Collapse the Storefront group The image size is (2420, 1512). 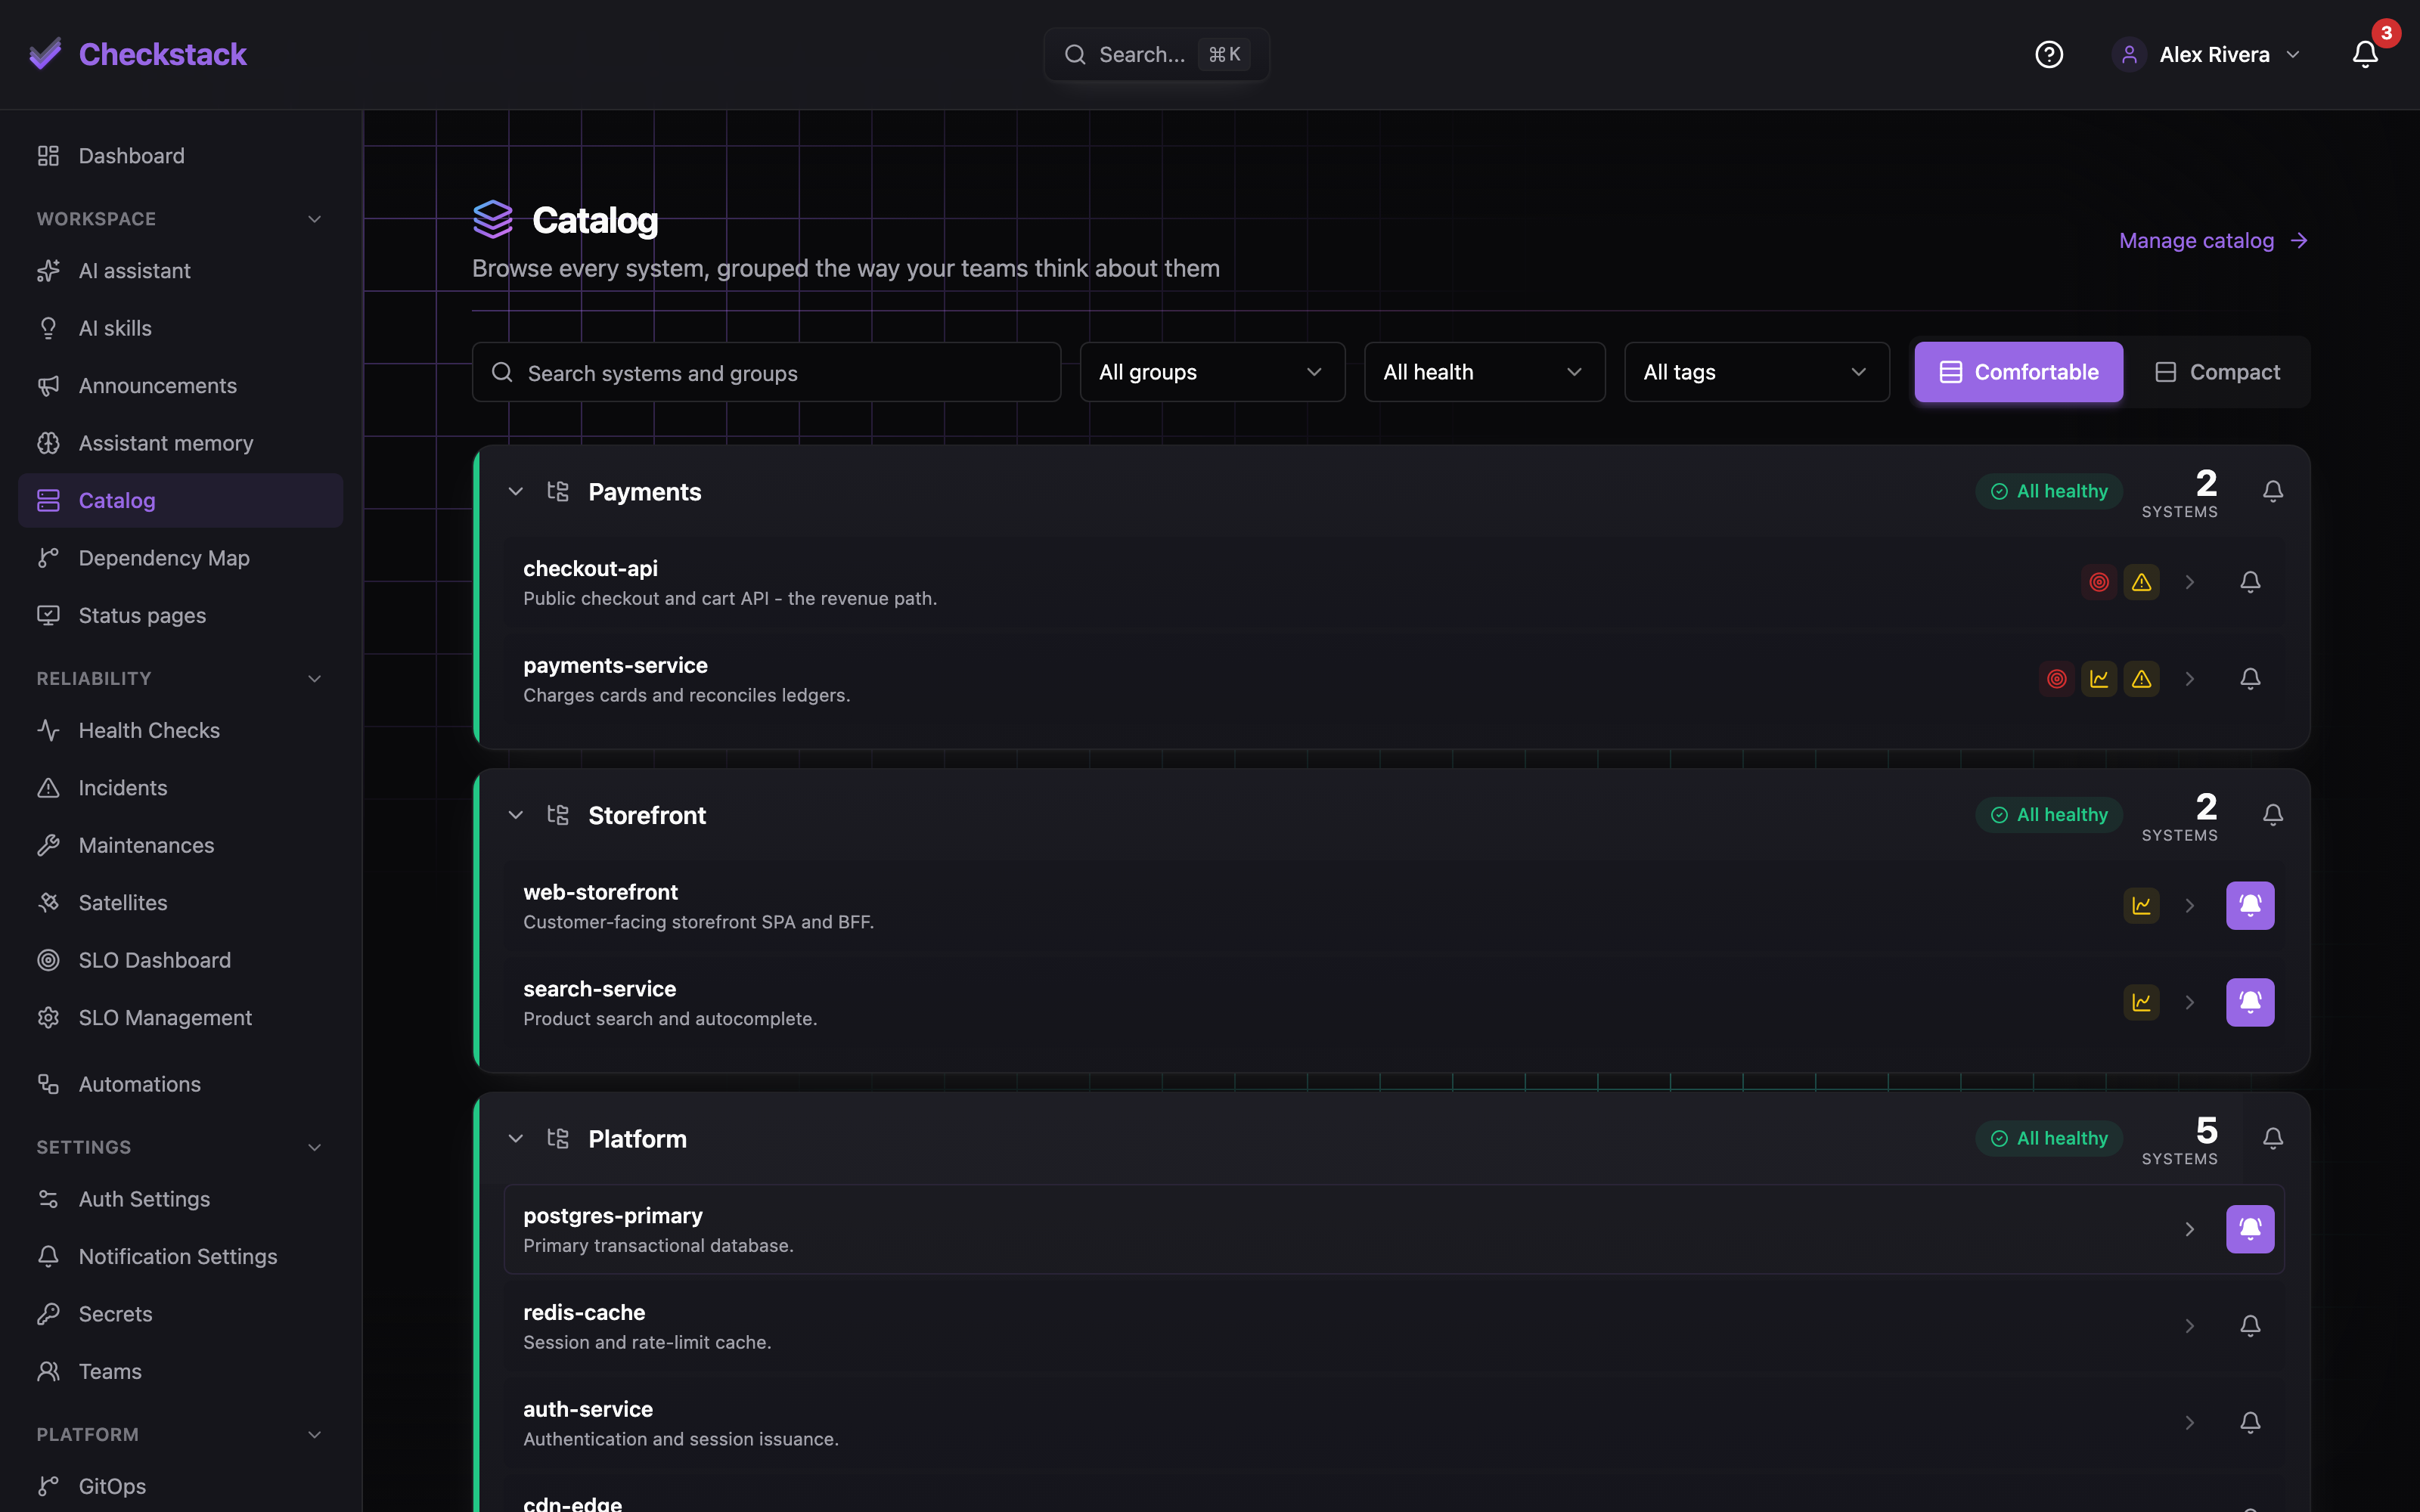tap(516, 815)
